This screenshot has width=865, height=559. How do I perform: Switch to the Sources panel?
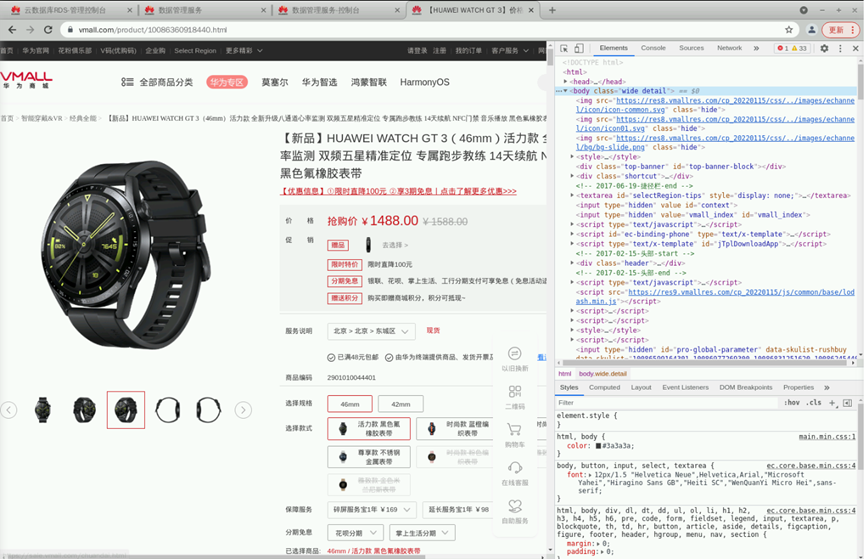click(x=691, y=49)
